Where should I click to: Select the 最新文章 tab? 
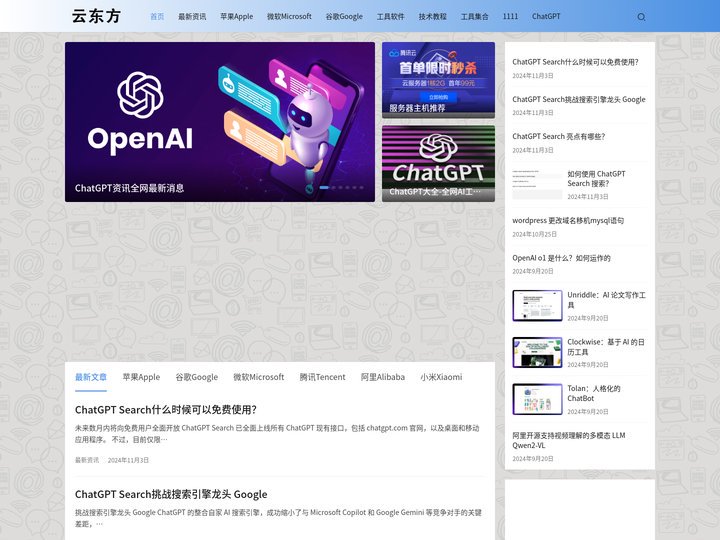point(91,377)
